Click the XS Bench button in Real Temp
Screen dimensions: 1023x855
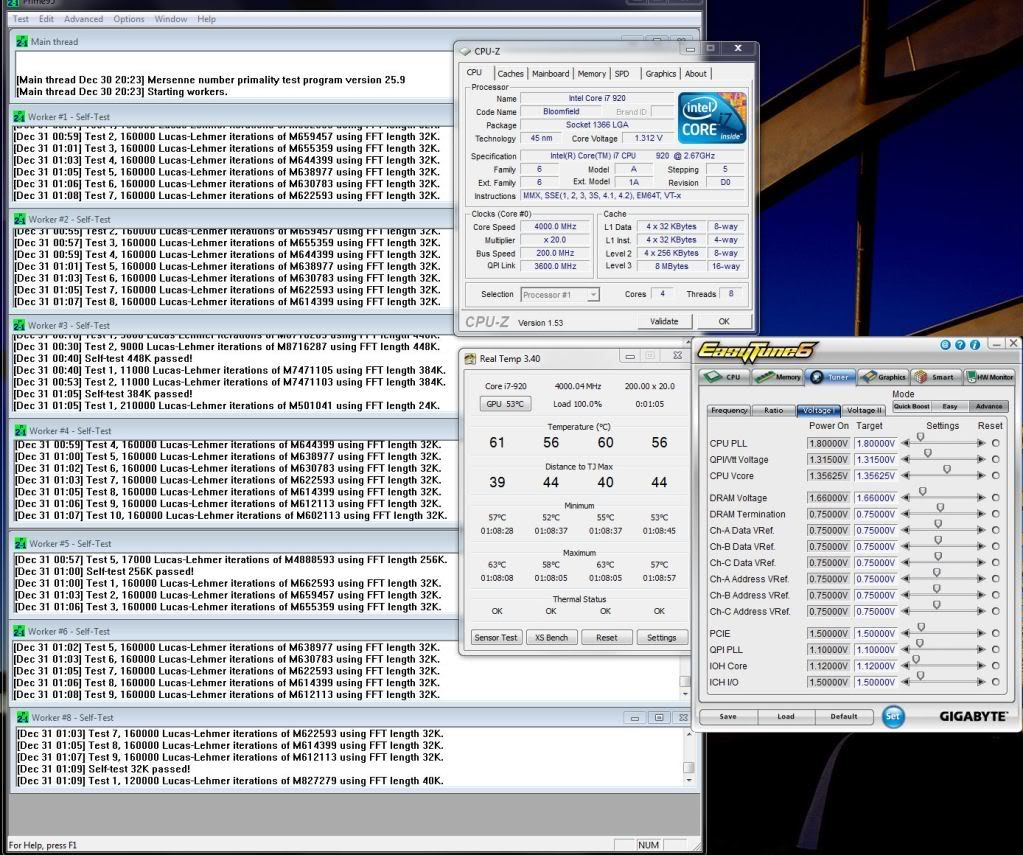pyautogui.click(x=551, y=638)
